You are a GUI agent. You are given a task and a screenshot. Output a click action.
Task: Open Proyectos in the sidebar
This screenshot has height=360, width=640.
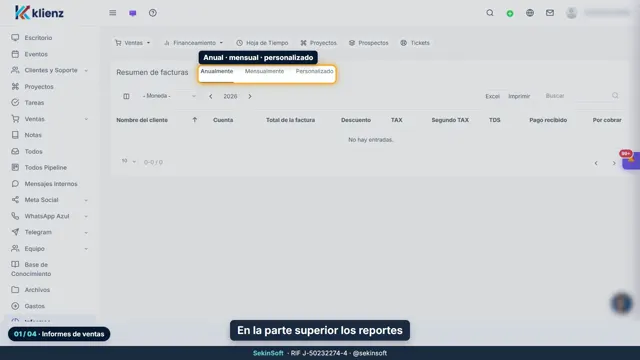pyautogui.click(x=39, y=87)
